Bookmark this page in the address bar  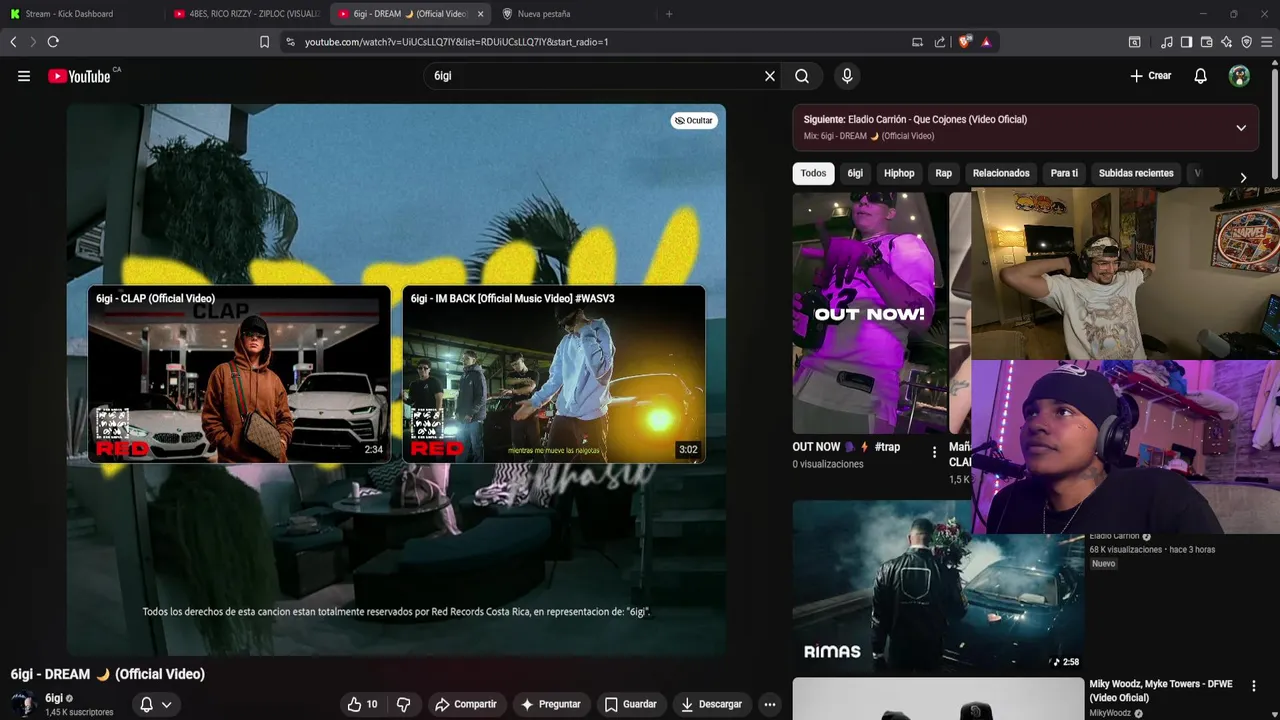(x=264, y=42)
